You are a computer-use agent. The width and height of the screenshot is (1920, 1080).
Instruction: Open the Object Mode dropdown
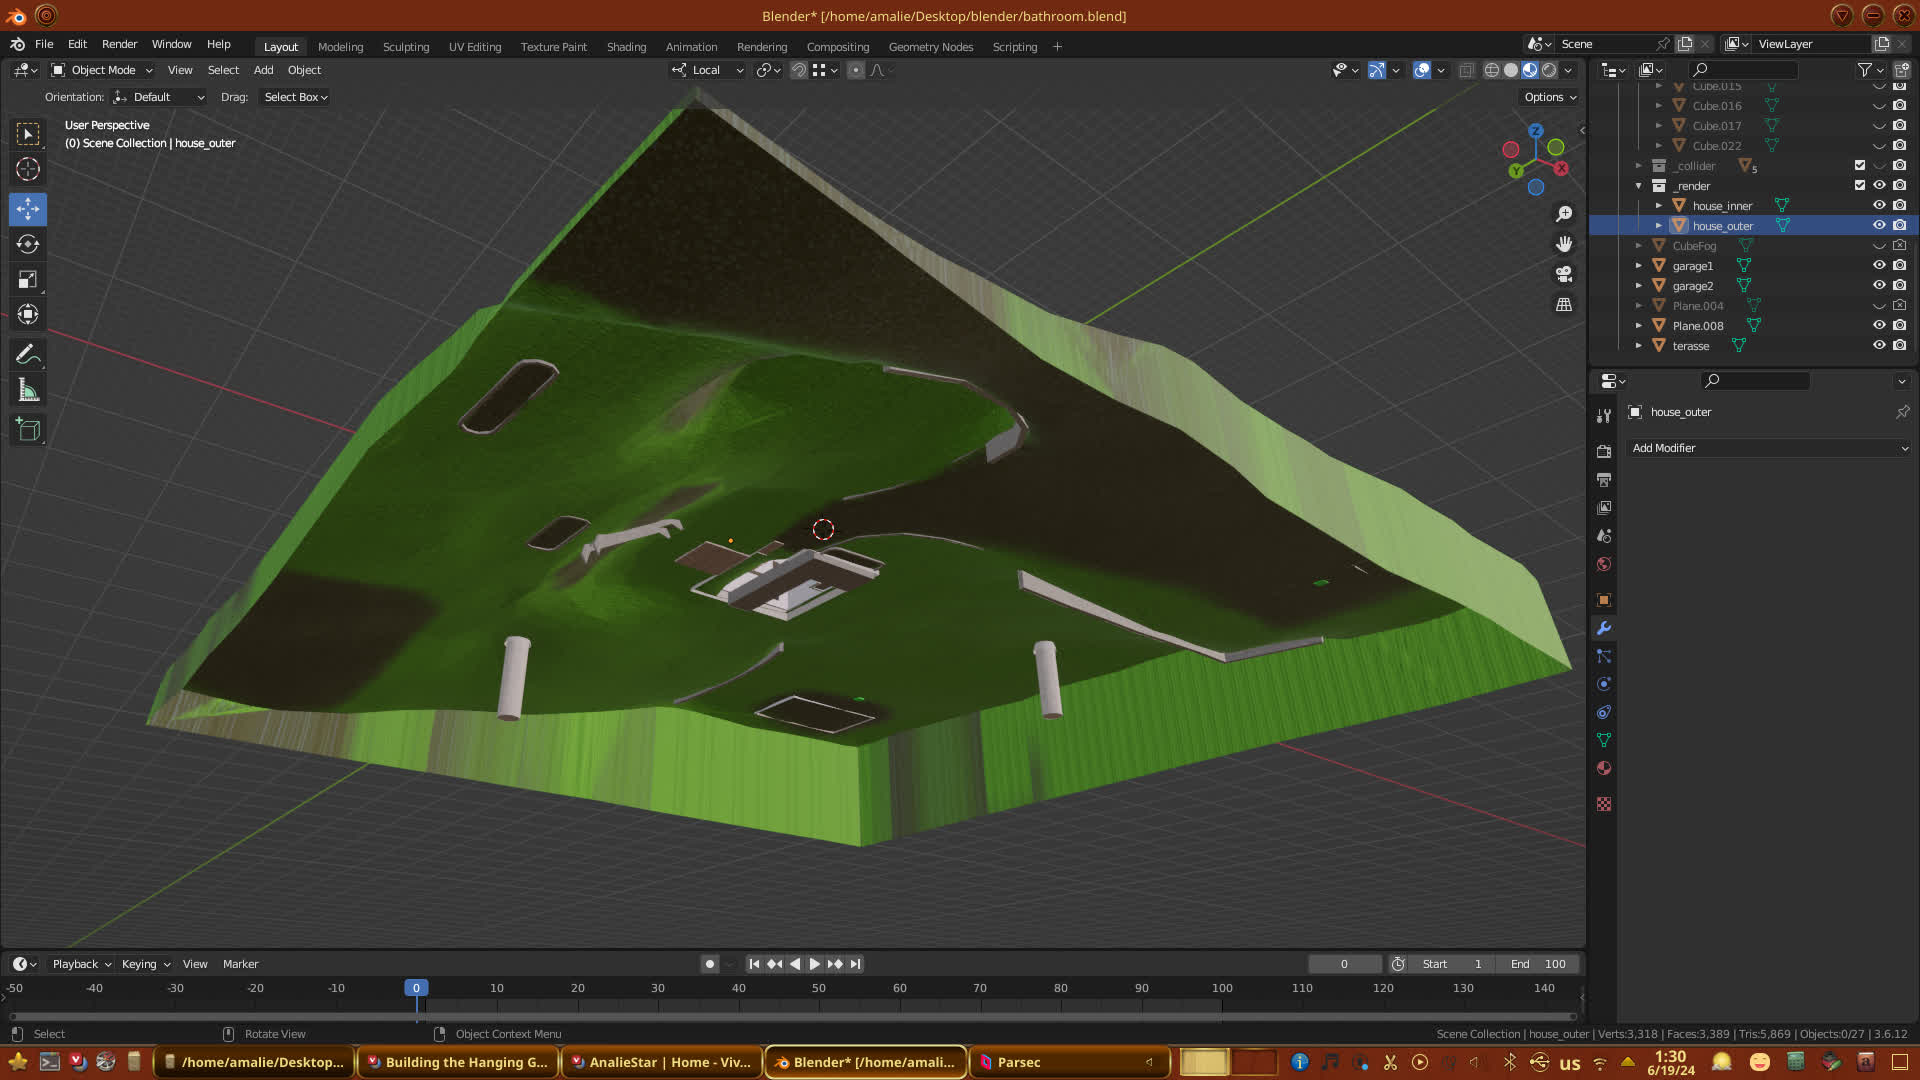[102, 70]
